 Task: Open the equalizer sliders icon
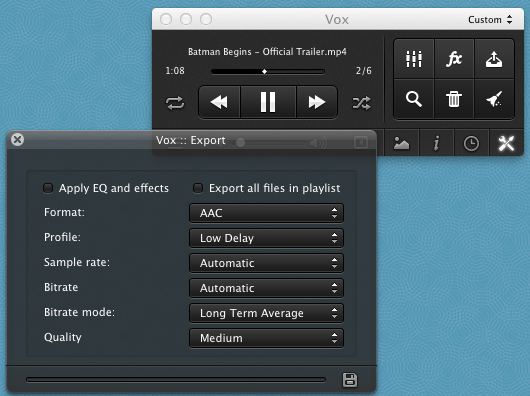(x=414, y=59)
